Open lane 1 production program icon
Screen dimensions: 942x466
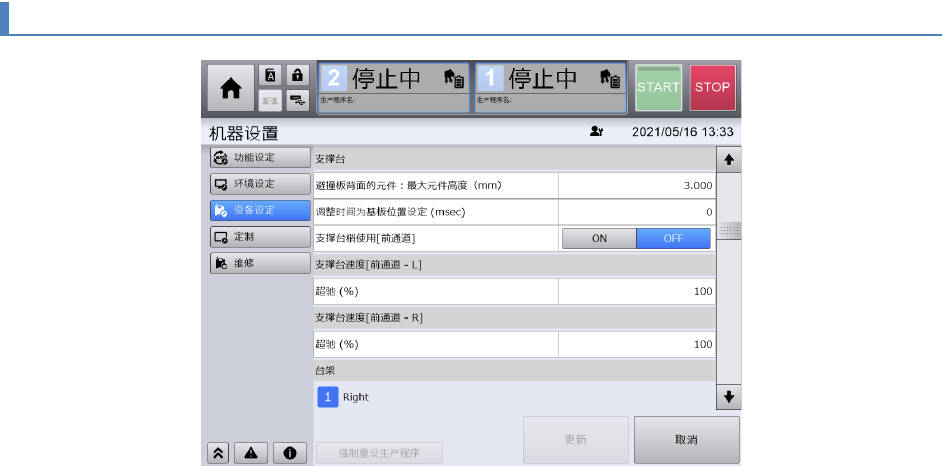(610, 78)
